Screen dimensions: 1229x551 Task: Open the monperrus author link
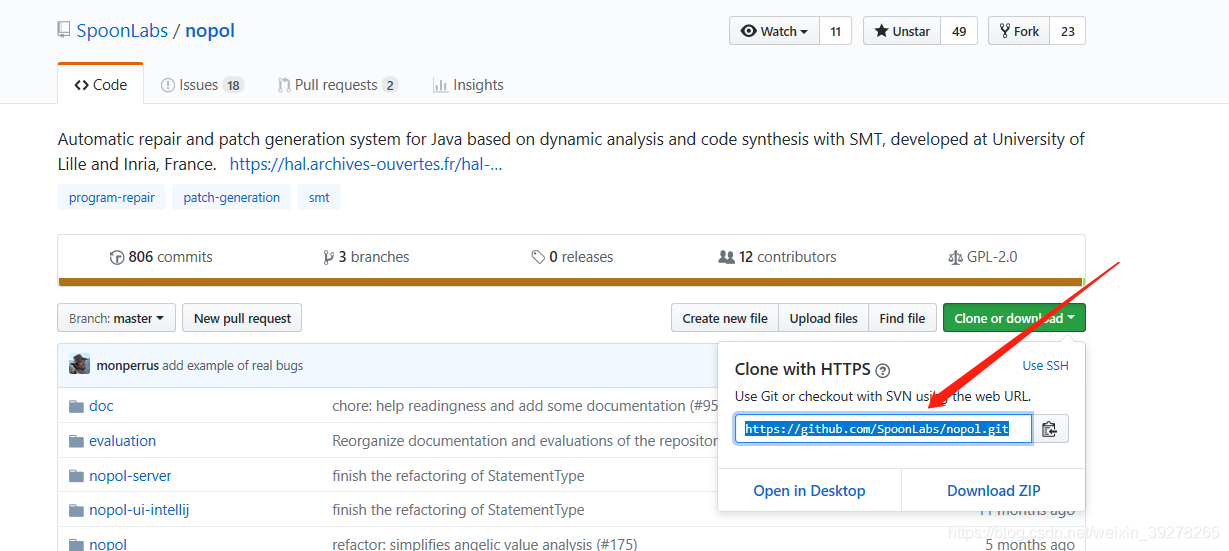click(x=127, y=366)
